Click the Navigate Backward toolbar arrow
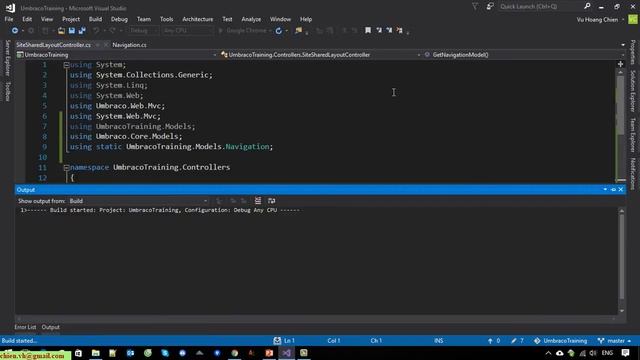The width and height of the screenshot is (640, 360). point(15,31)
